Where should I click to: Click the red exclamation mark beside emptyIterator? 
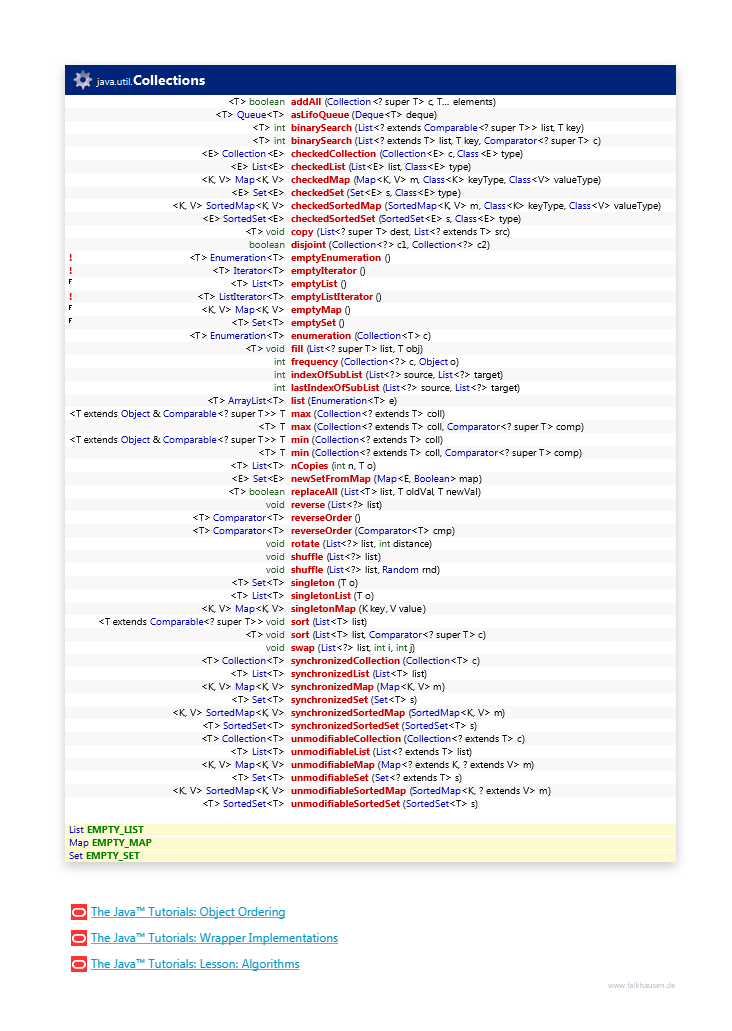tap(70, 271)
